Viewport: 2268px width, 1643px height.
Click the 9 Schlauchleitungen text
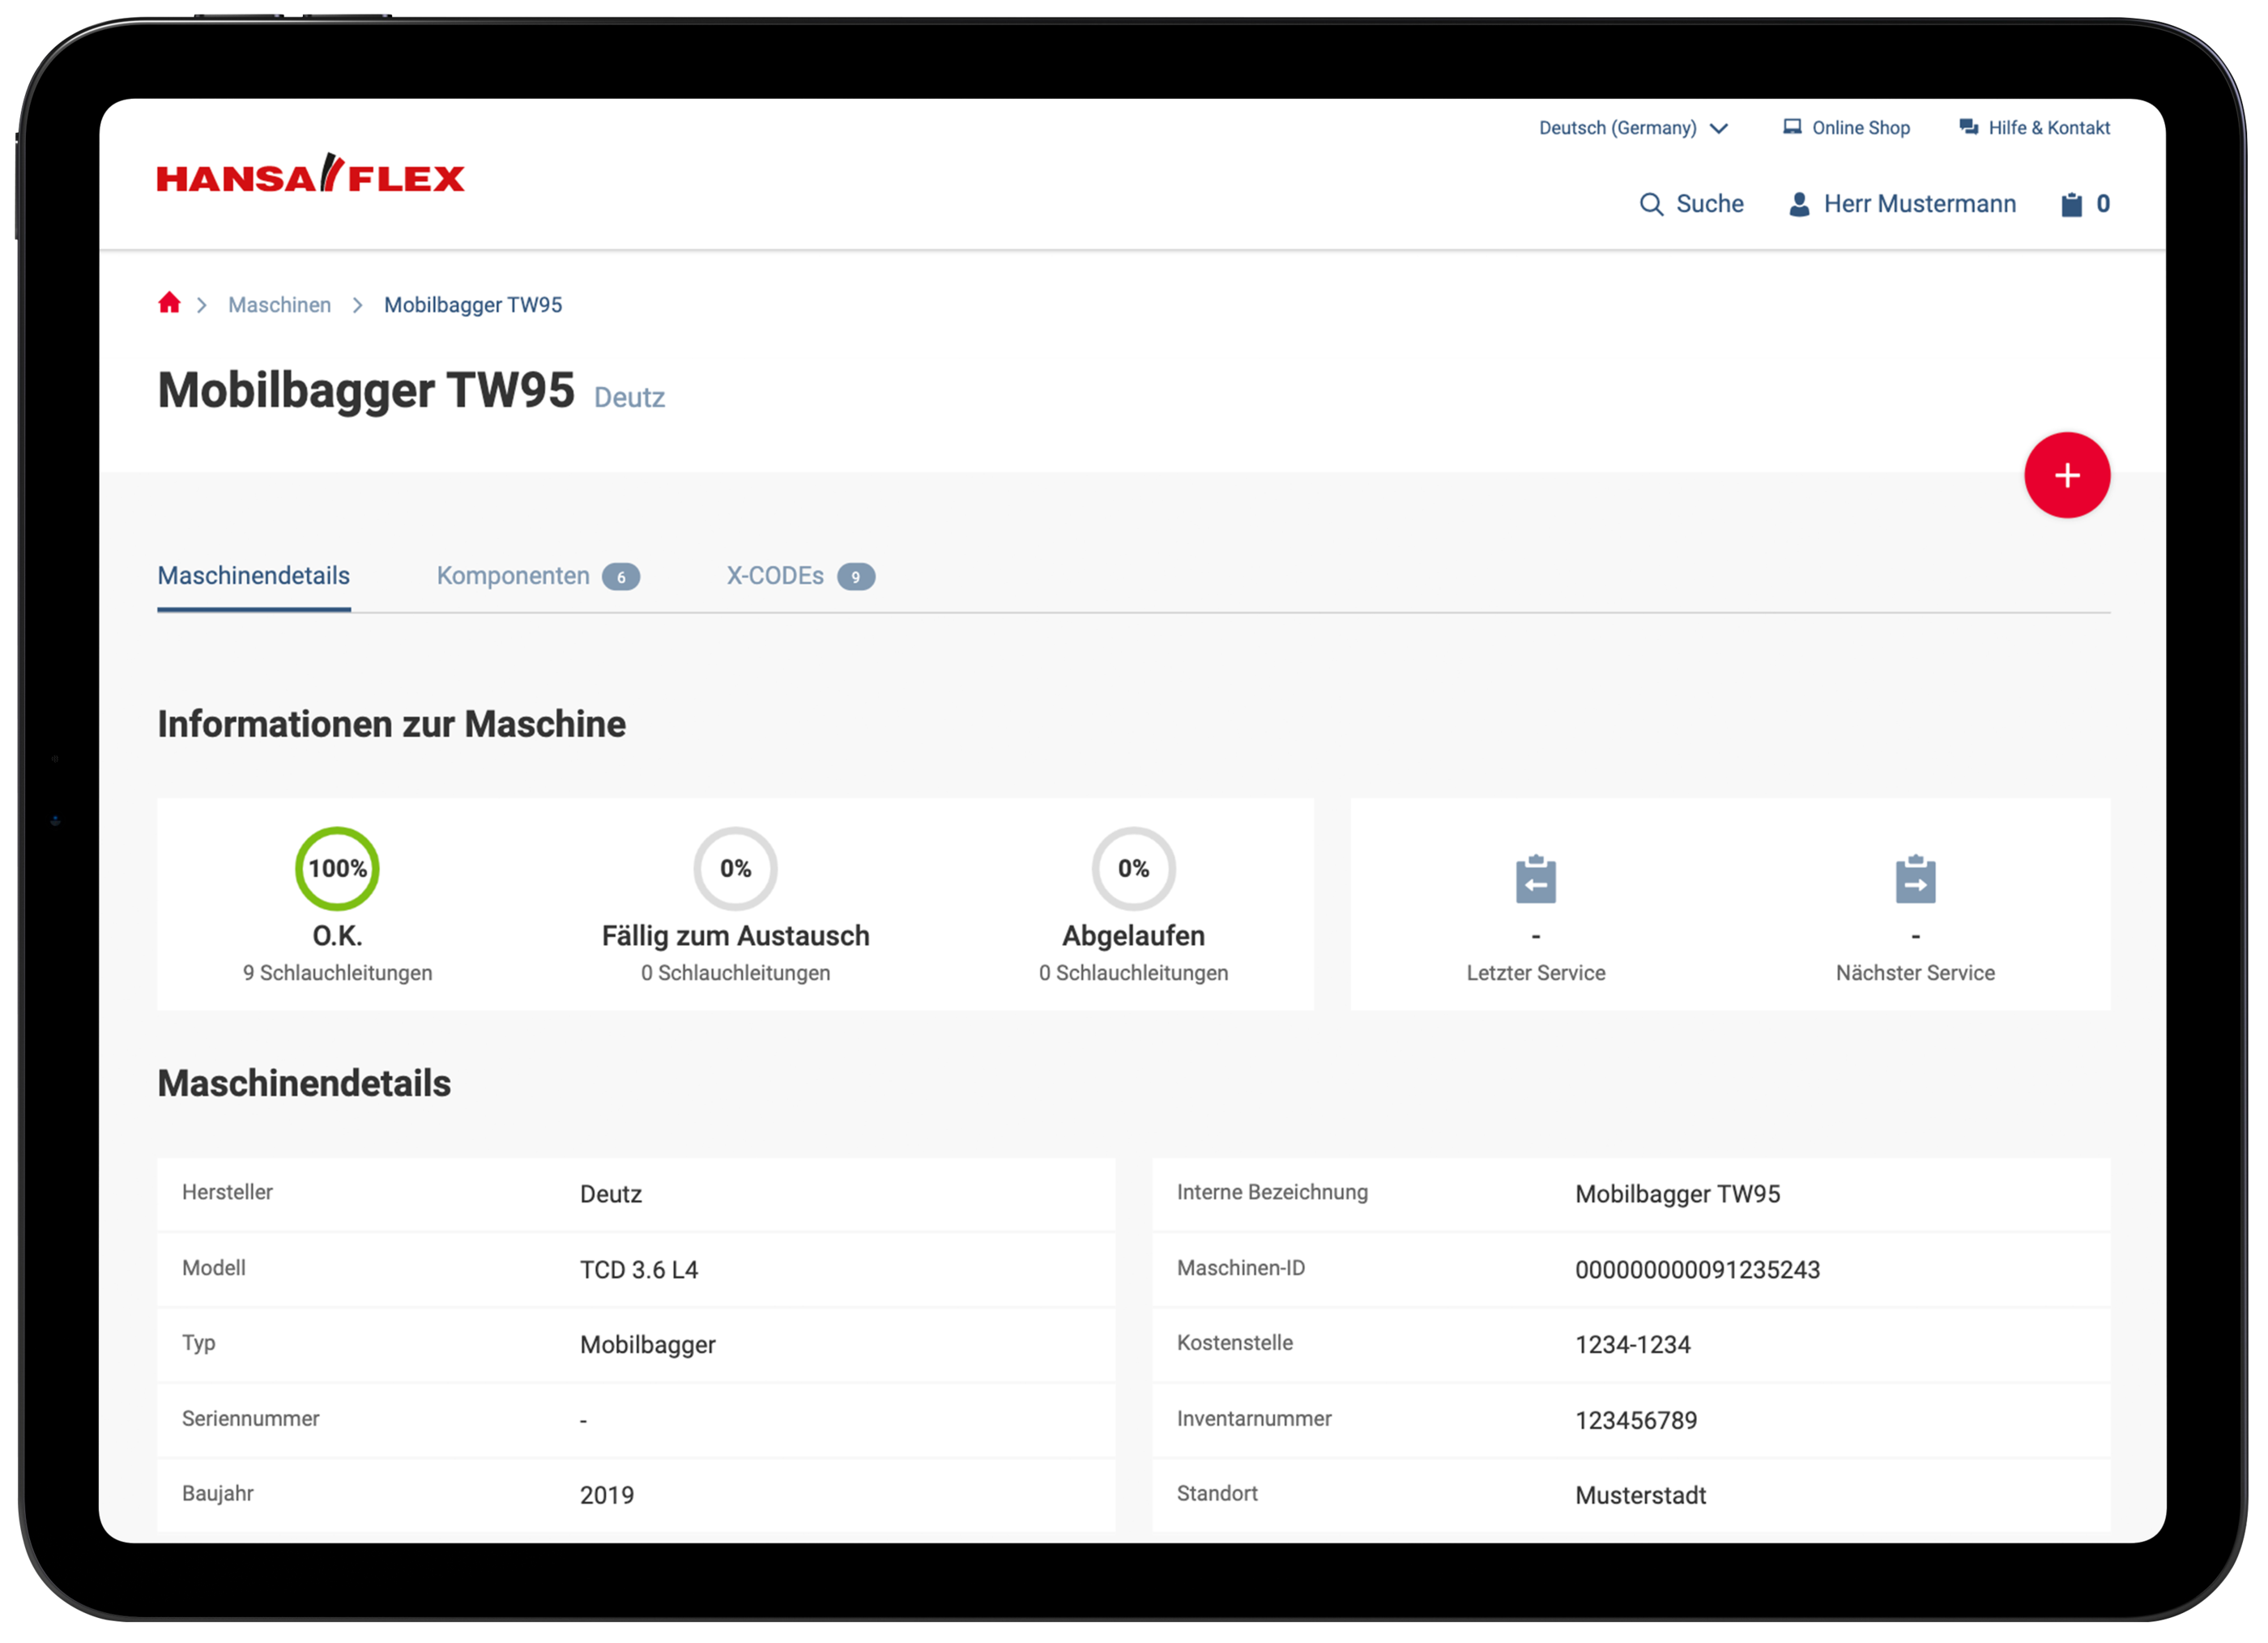pos(337,973)
